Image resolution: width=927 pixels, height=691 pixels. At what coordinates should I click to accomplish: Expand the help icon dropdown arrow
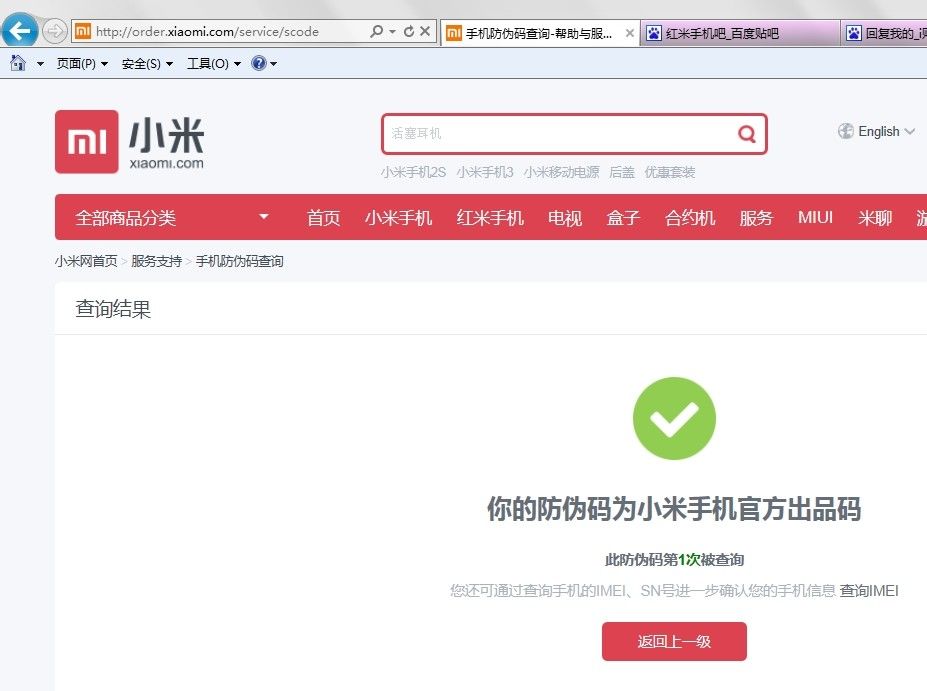click(273, 64)
